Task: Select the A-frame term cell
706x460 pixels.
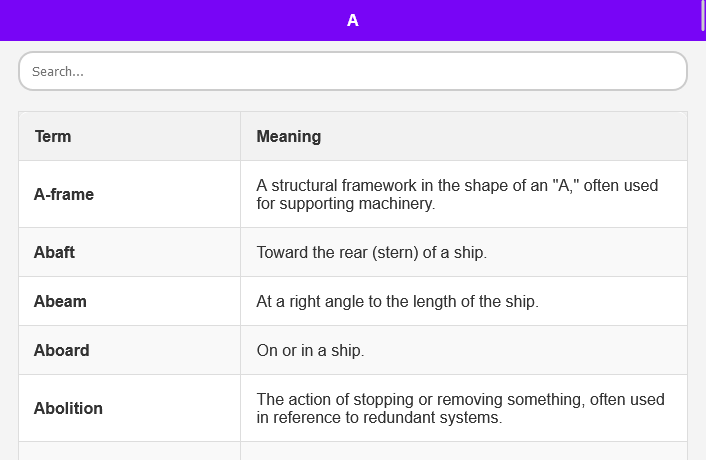Action: click(x=64, y=194)
